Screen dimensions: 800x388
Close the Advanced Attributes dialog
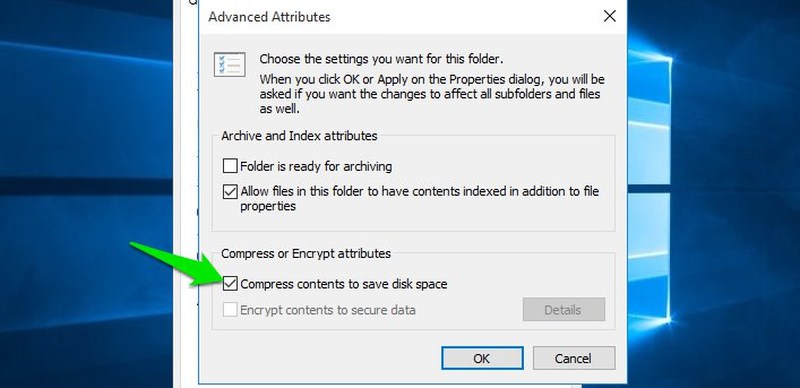click(609, 16)
